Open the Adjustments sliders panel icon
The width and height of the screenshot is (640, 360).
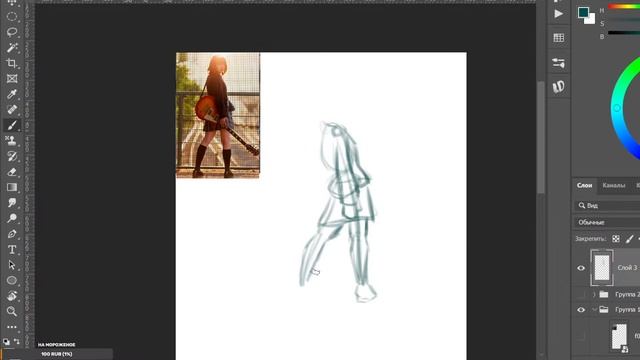[558, 63]
